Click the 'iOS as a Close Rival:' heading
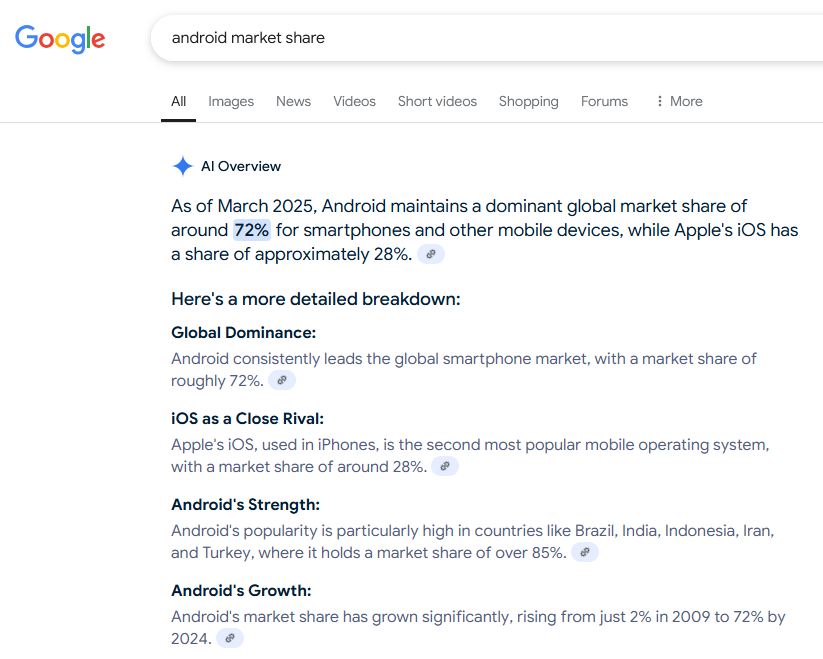This screenshot has height=659, width=823. [x=247, y=419]
